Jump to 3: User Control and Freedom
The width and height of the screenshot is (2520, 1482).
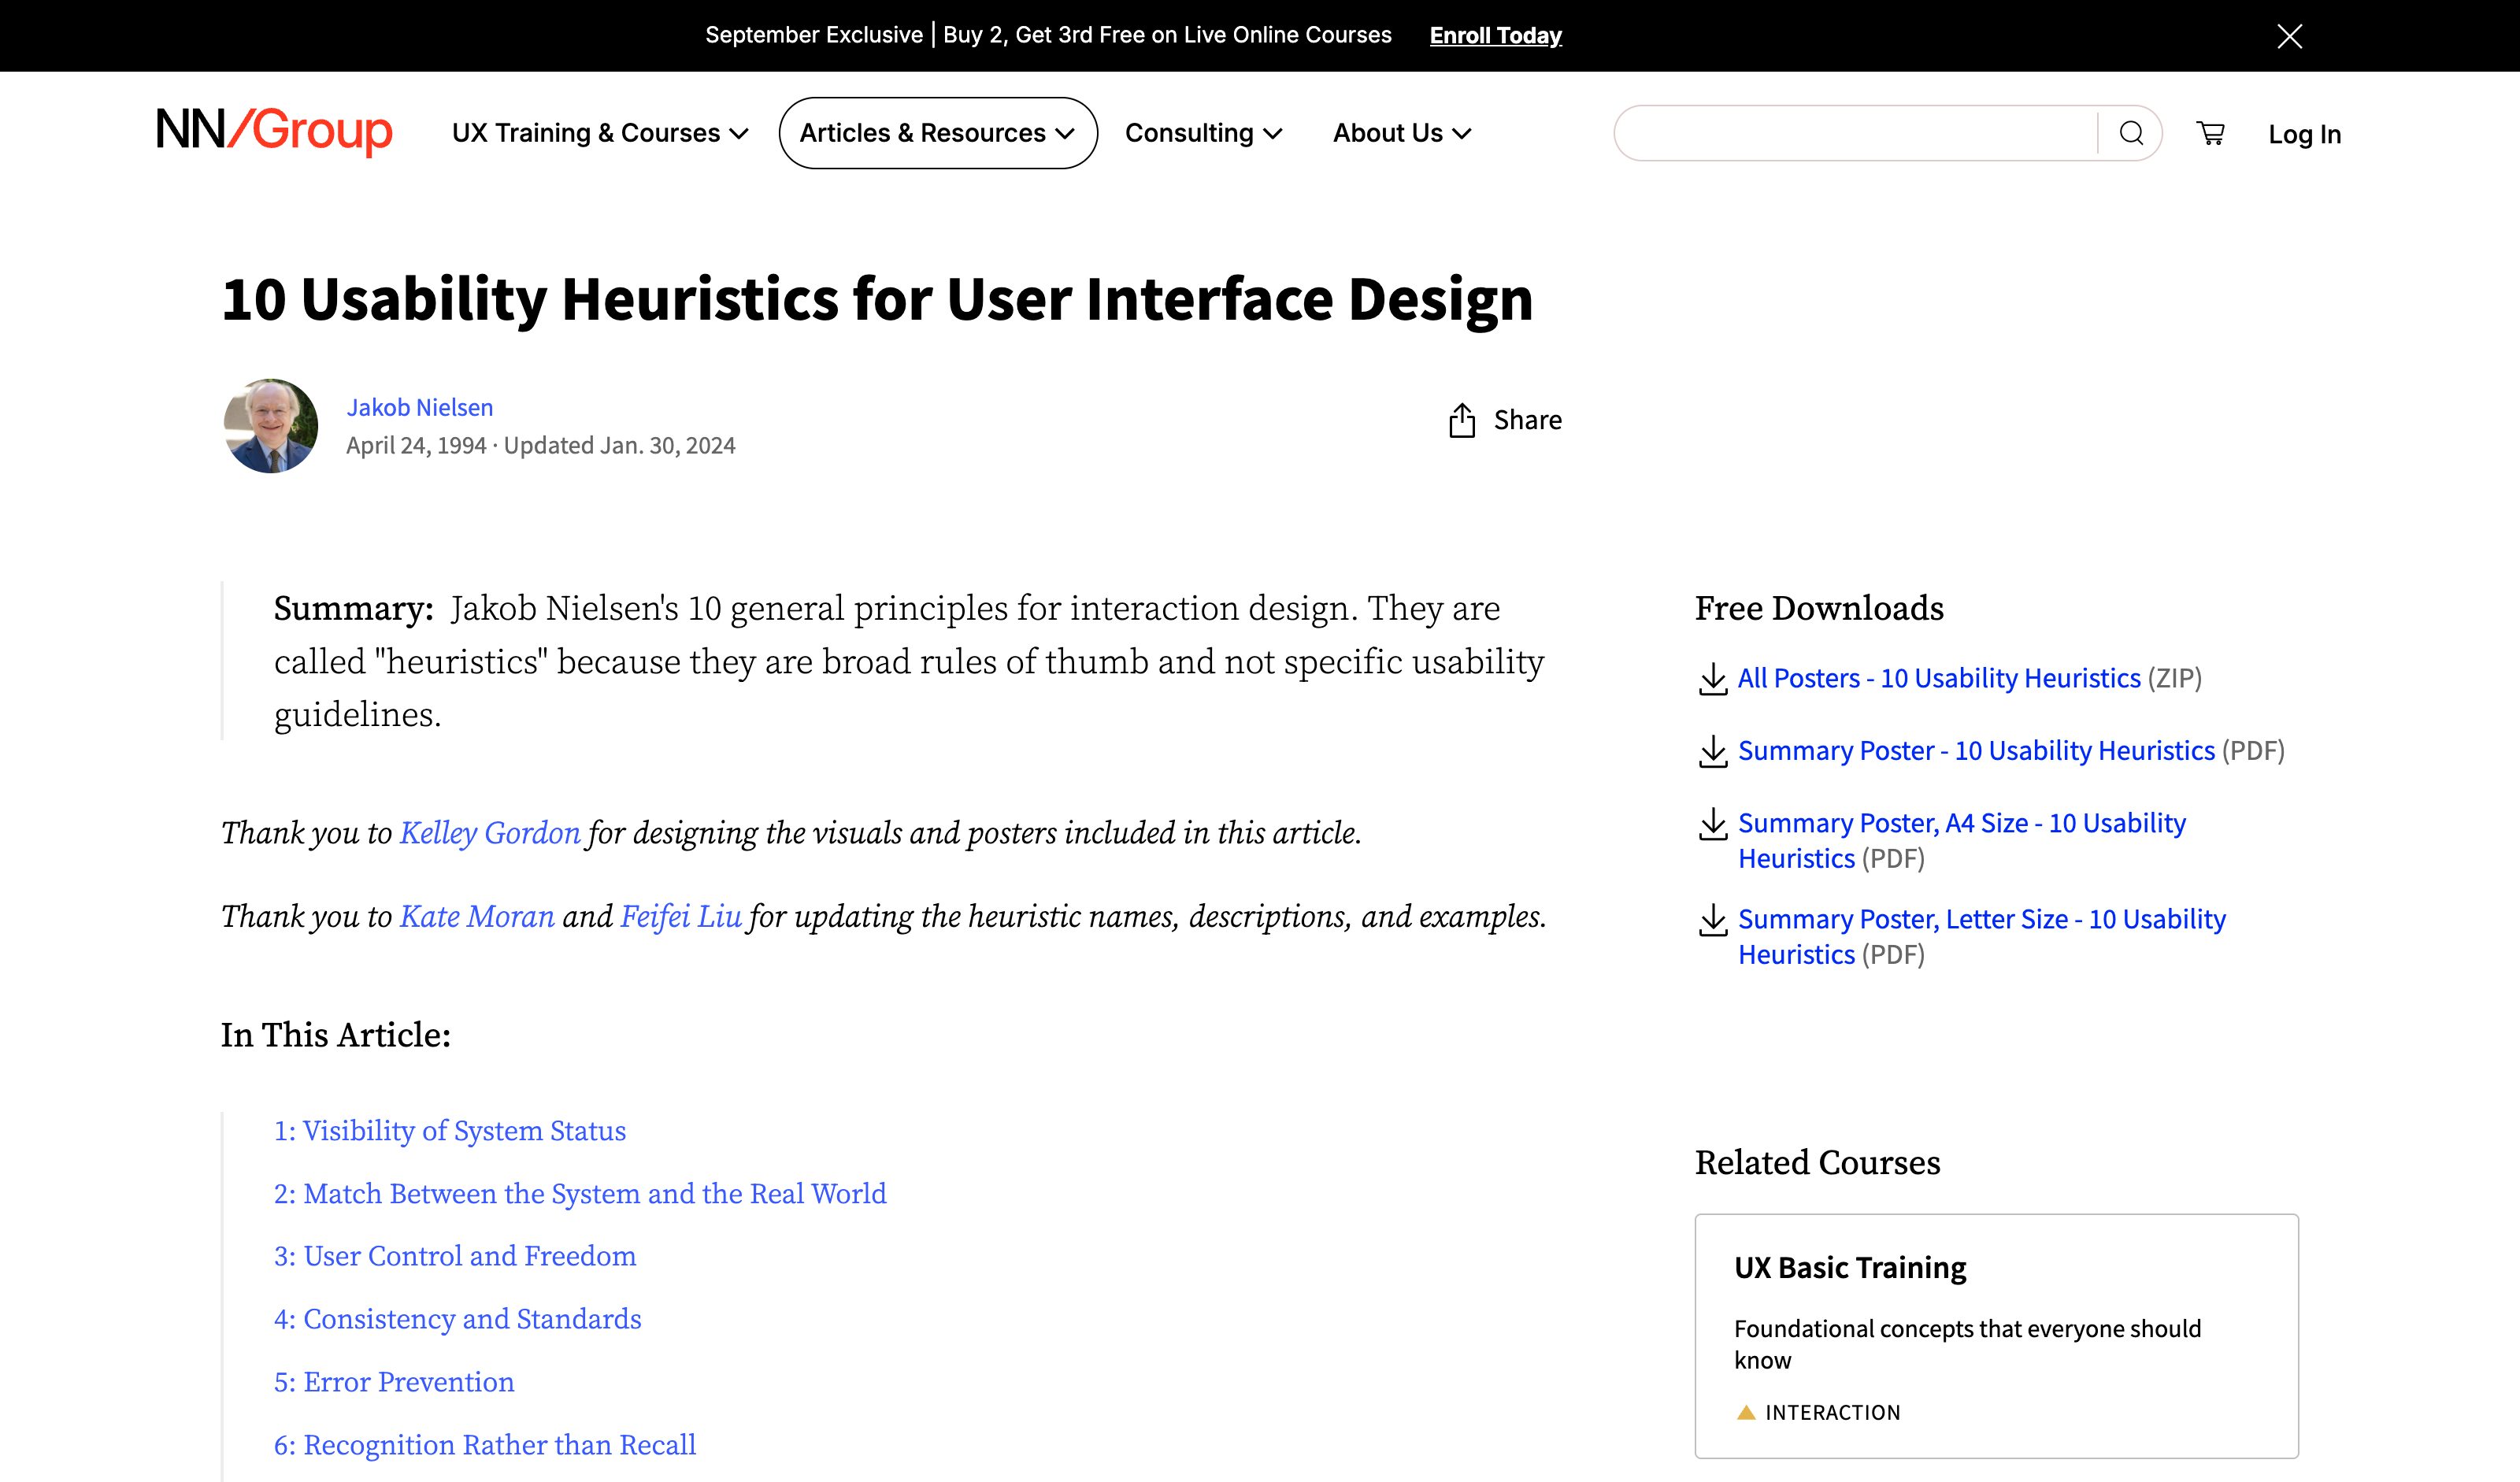coord(455,1256)
